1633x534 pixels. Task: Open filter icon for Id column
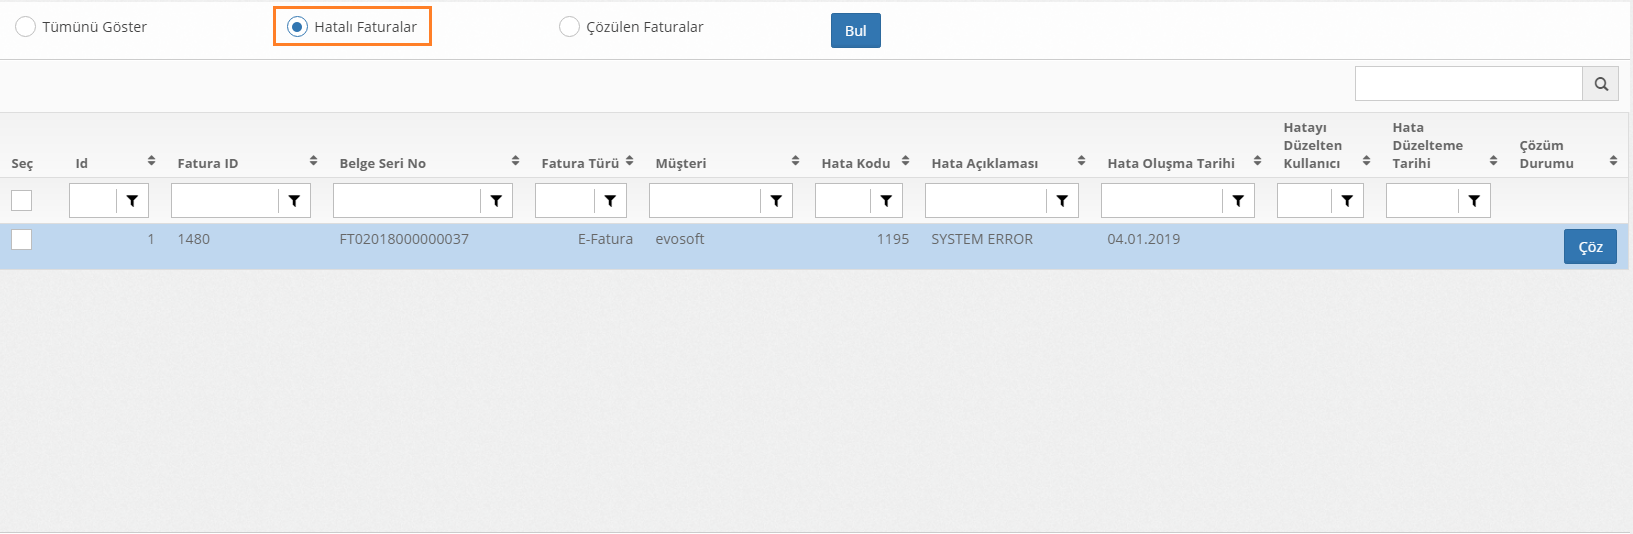pyautogui.click(x=132, y=201)
